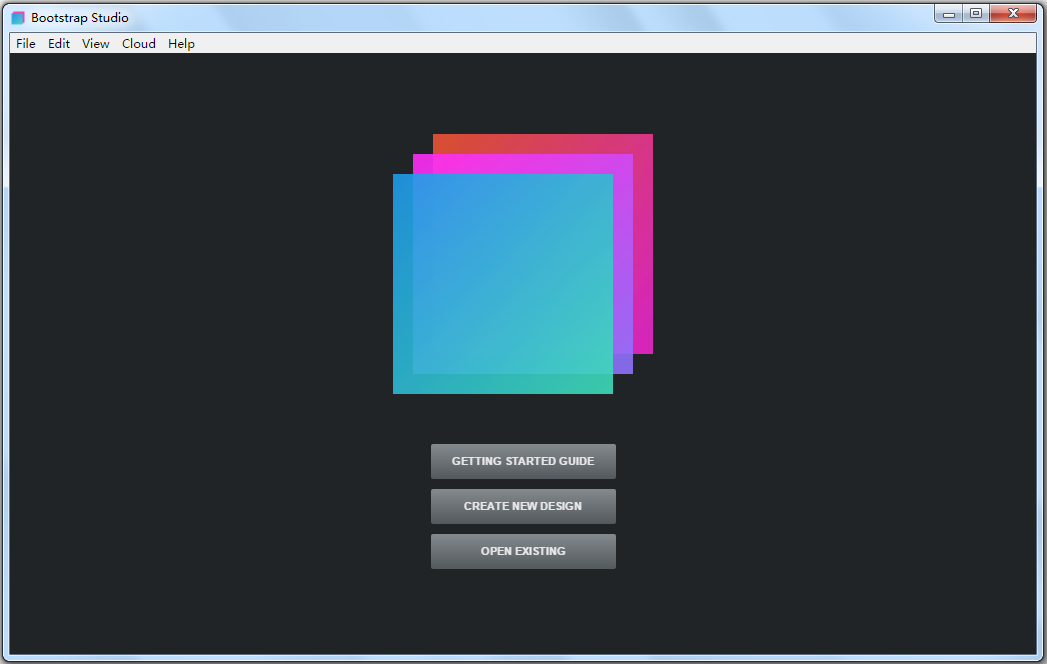Open the File menu

pos(24,43)
